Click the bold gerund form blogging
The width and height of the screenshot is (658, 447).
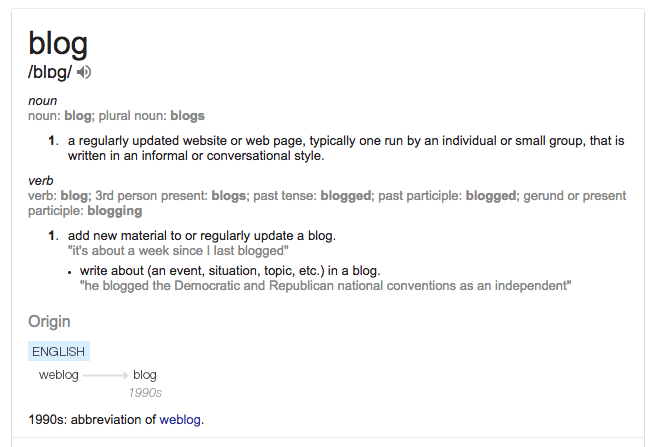coord(115,211)
